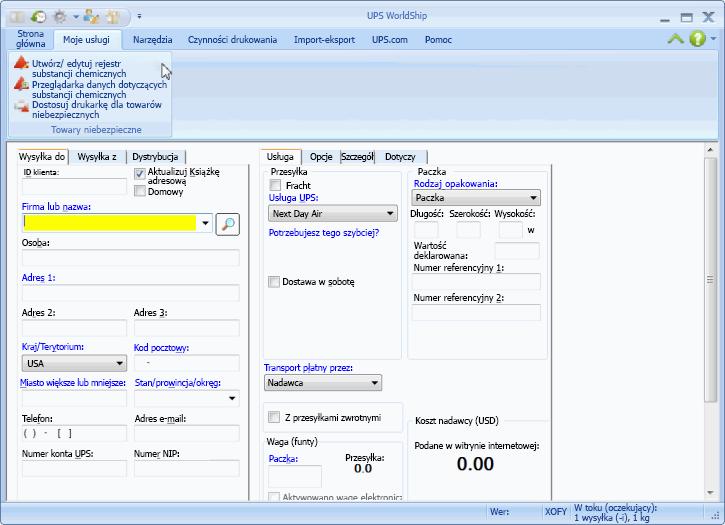Click the gear settings icon in quick toolbar
Screen dimensions: 725x525
60,17
